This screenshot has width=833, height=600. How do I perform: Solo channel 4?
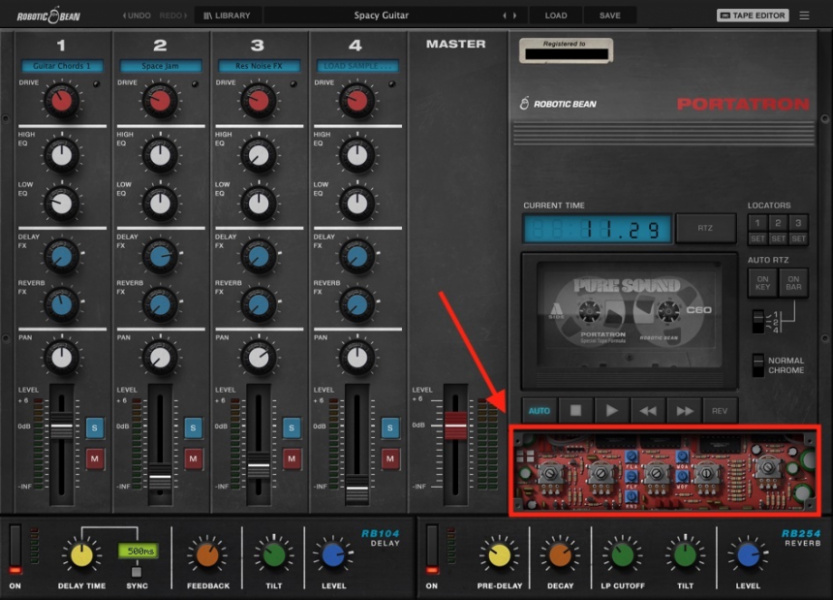(x=390, y=427)
